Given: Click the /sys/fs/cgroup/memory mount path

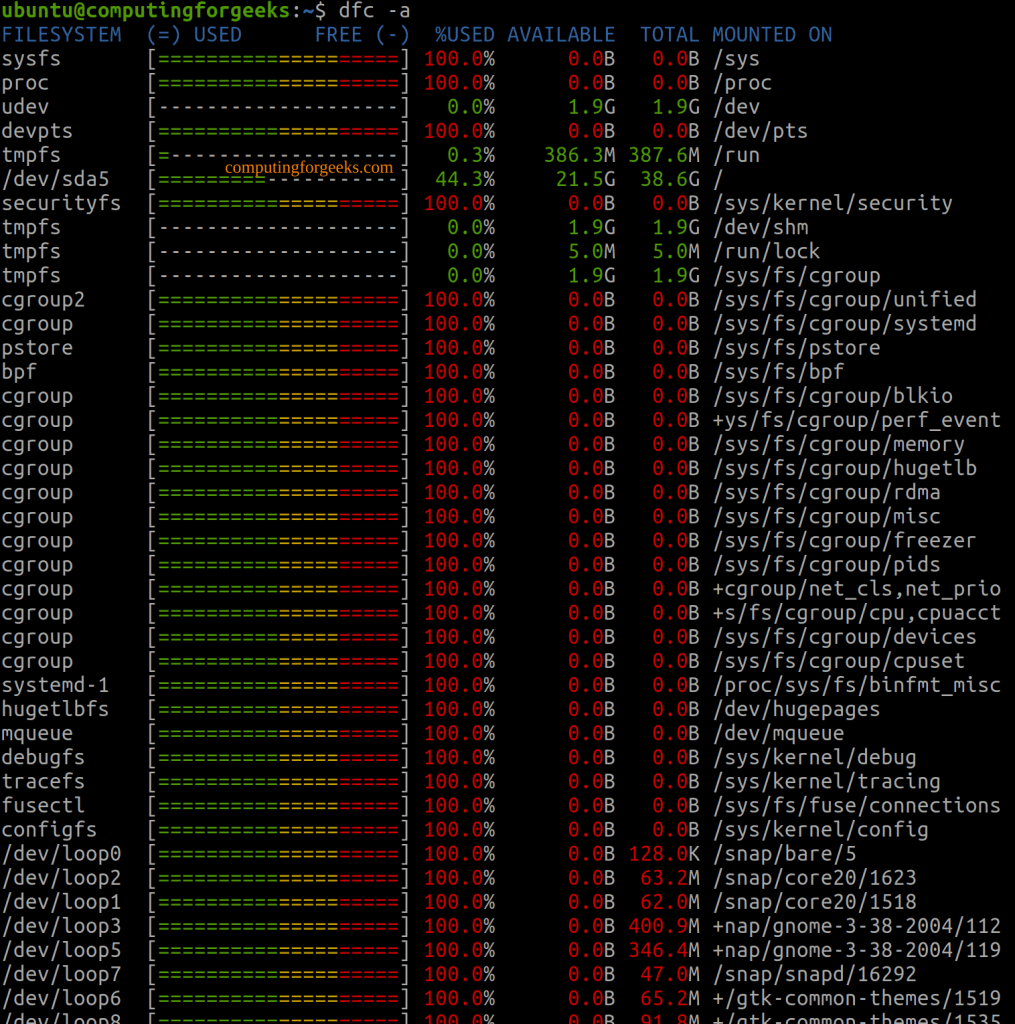Looking at the screenshot, I should pos(839,444).
